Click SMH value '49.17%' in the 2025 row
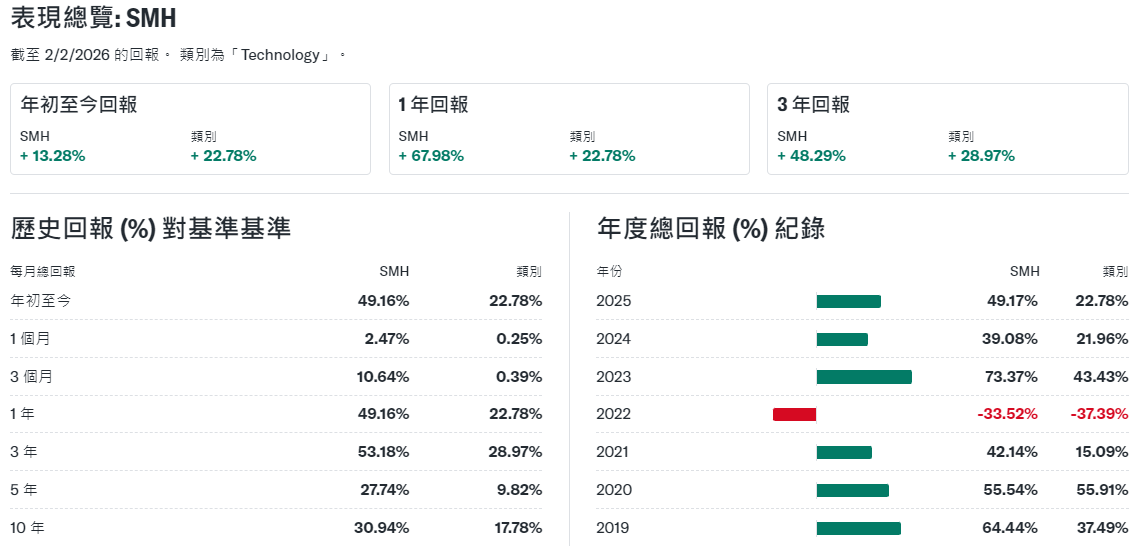 (x=1012, y=301)
